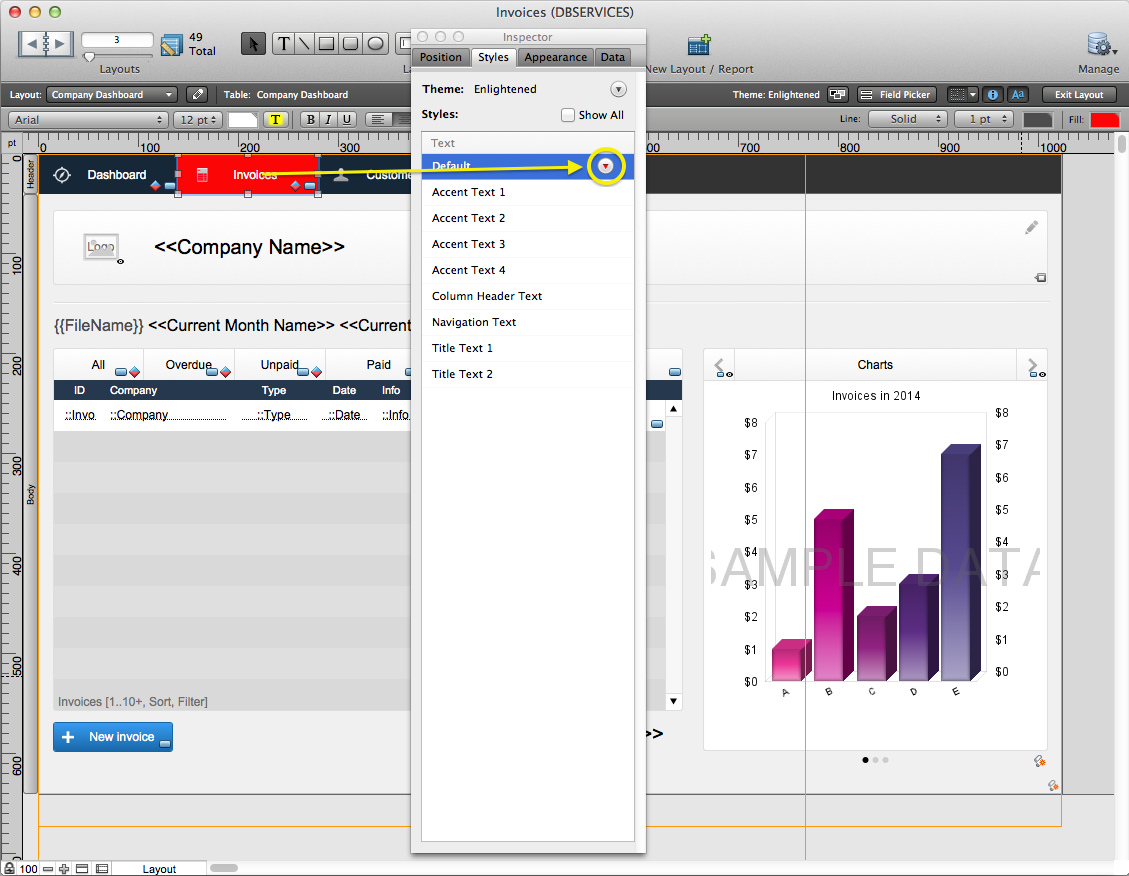The height and width of the screenshot is (876, 1129).
Task: Click the red Fill color swatch
Action: (x=1106, y=118)
